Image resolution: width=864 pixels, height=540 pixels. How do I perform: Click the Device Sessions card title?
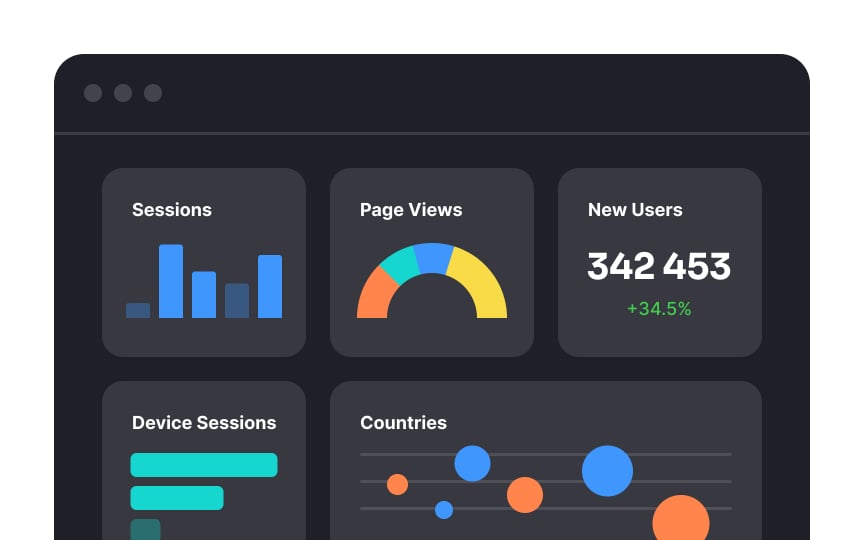tap(204, 423)
